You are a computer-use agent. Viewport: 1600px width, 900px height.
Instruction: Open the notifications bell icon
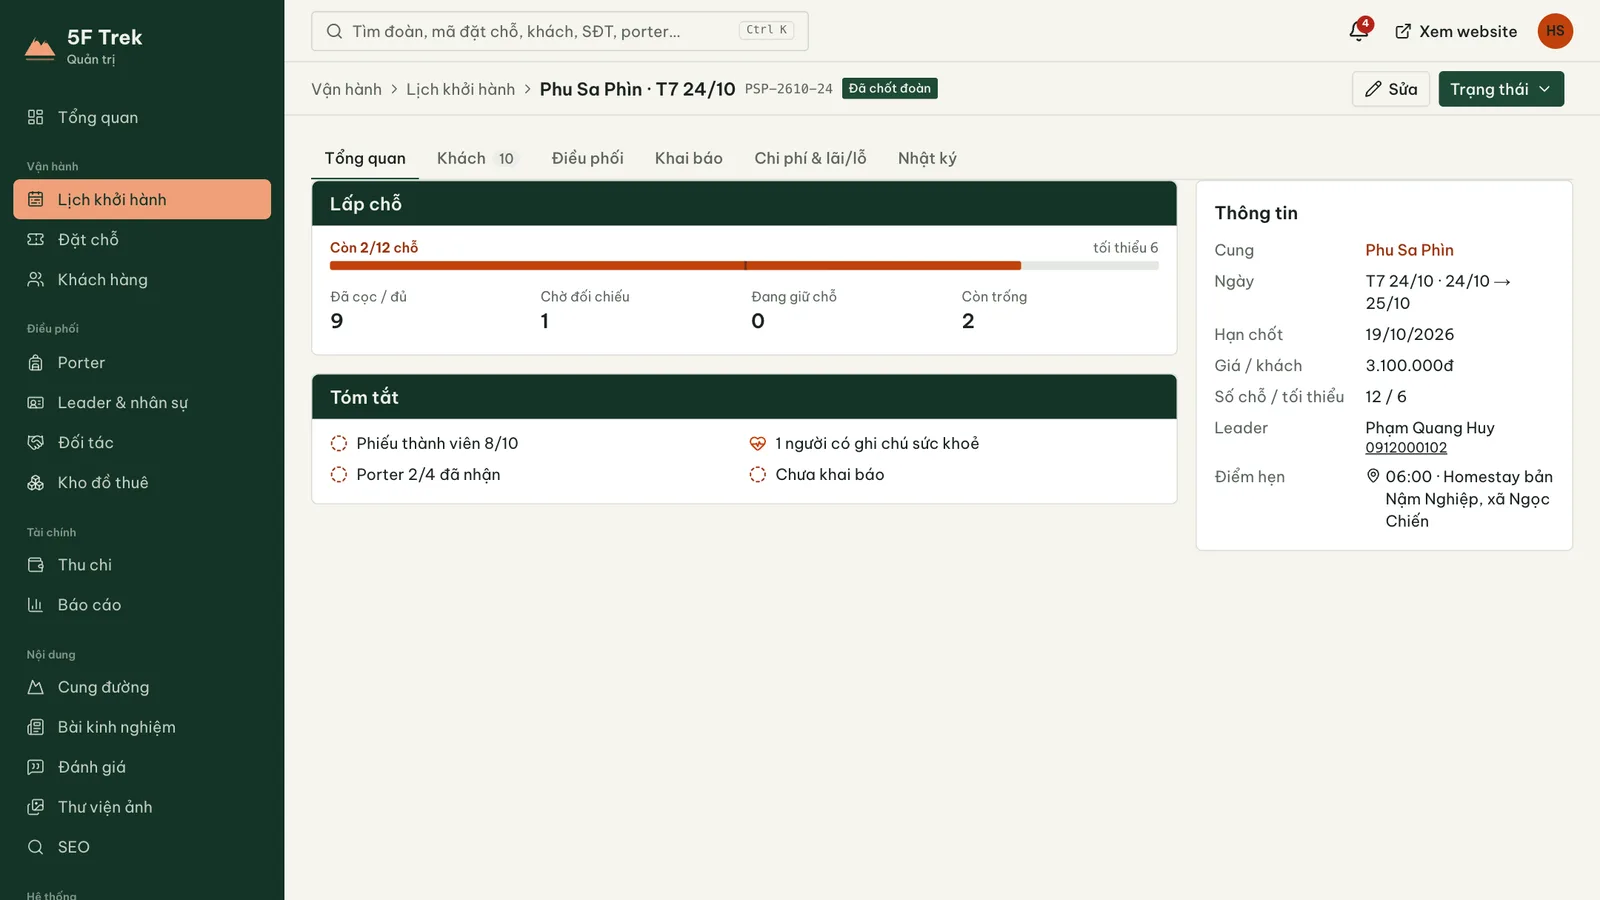tap(1358, 31)
